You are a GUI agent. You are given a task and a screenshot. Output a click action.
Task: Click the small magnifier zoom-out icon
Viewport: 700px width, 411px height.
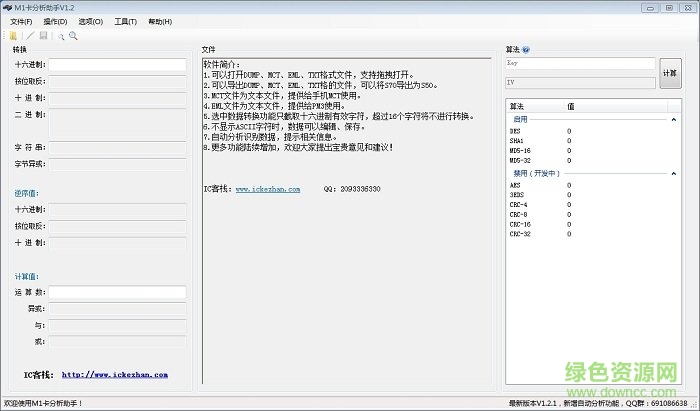point(60,36)
